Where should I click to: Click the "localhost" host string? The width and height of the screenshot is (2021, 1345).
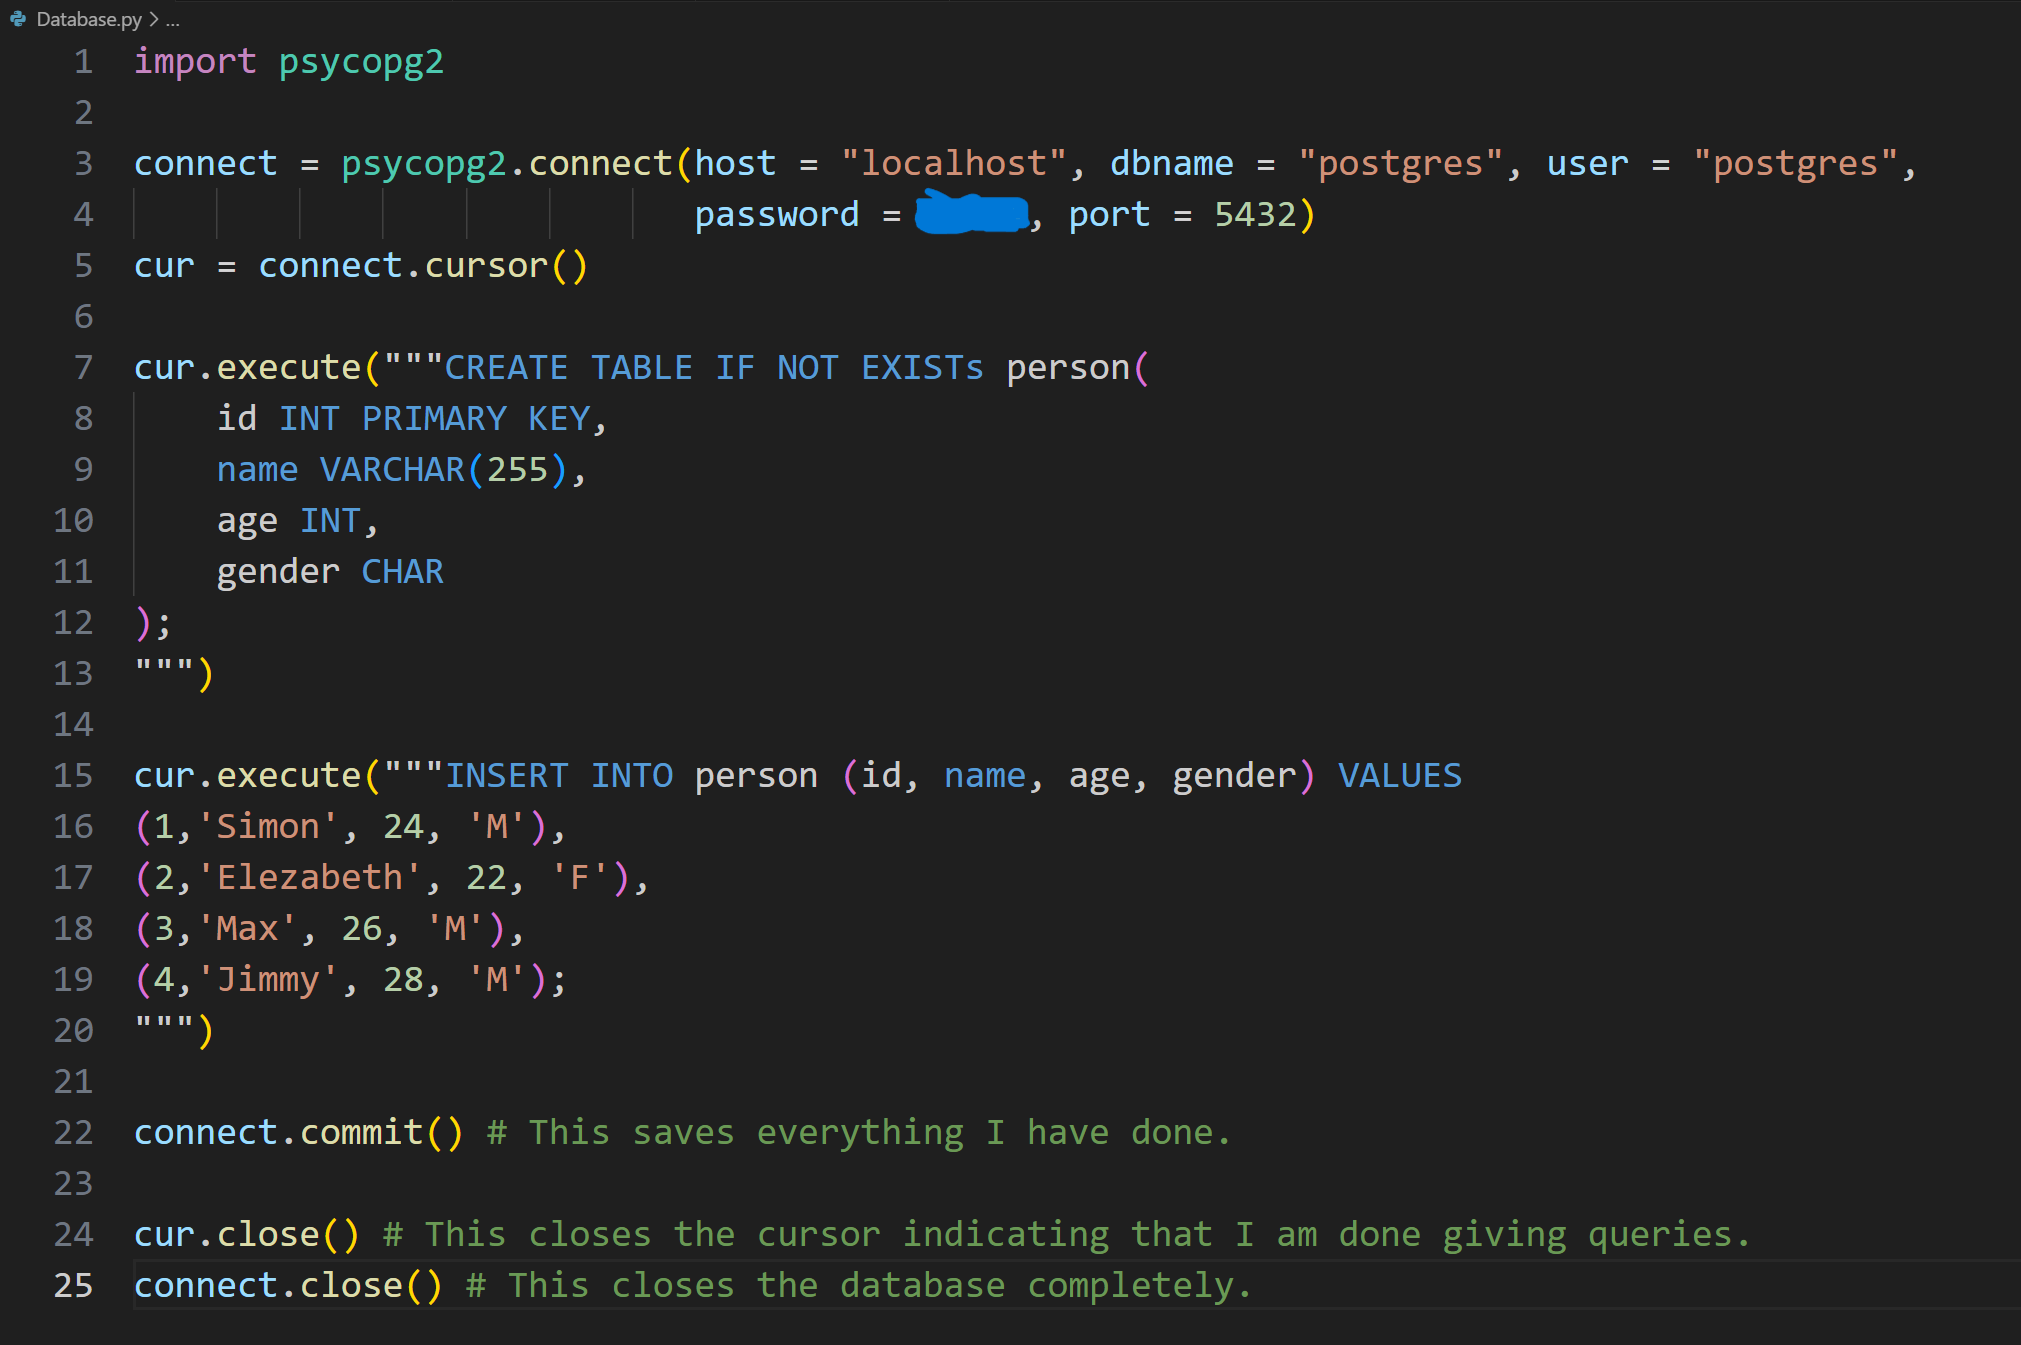click(x=953, y=163)
